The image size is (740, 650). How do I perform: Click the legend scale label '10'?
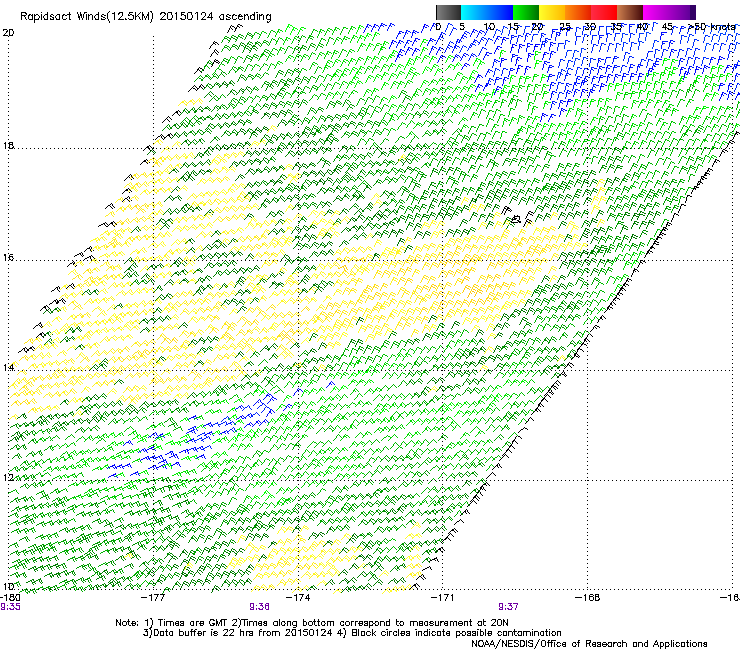pos(489,27)
